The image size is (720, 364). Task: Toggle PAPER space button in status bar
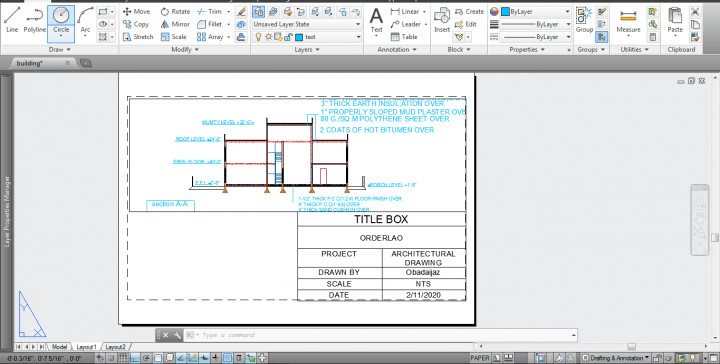click(480, 358)
